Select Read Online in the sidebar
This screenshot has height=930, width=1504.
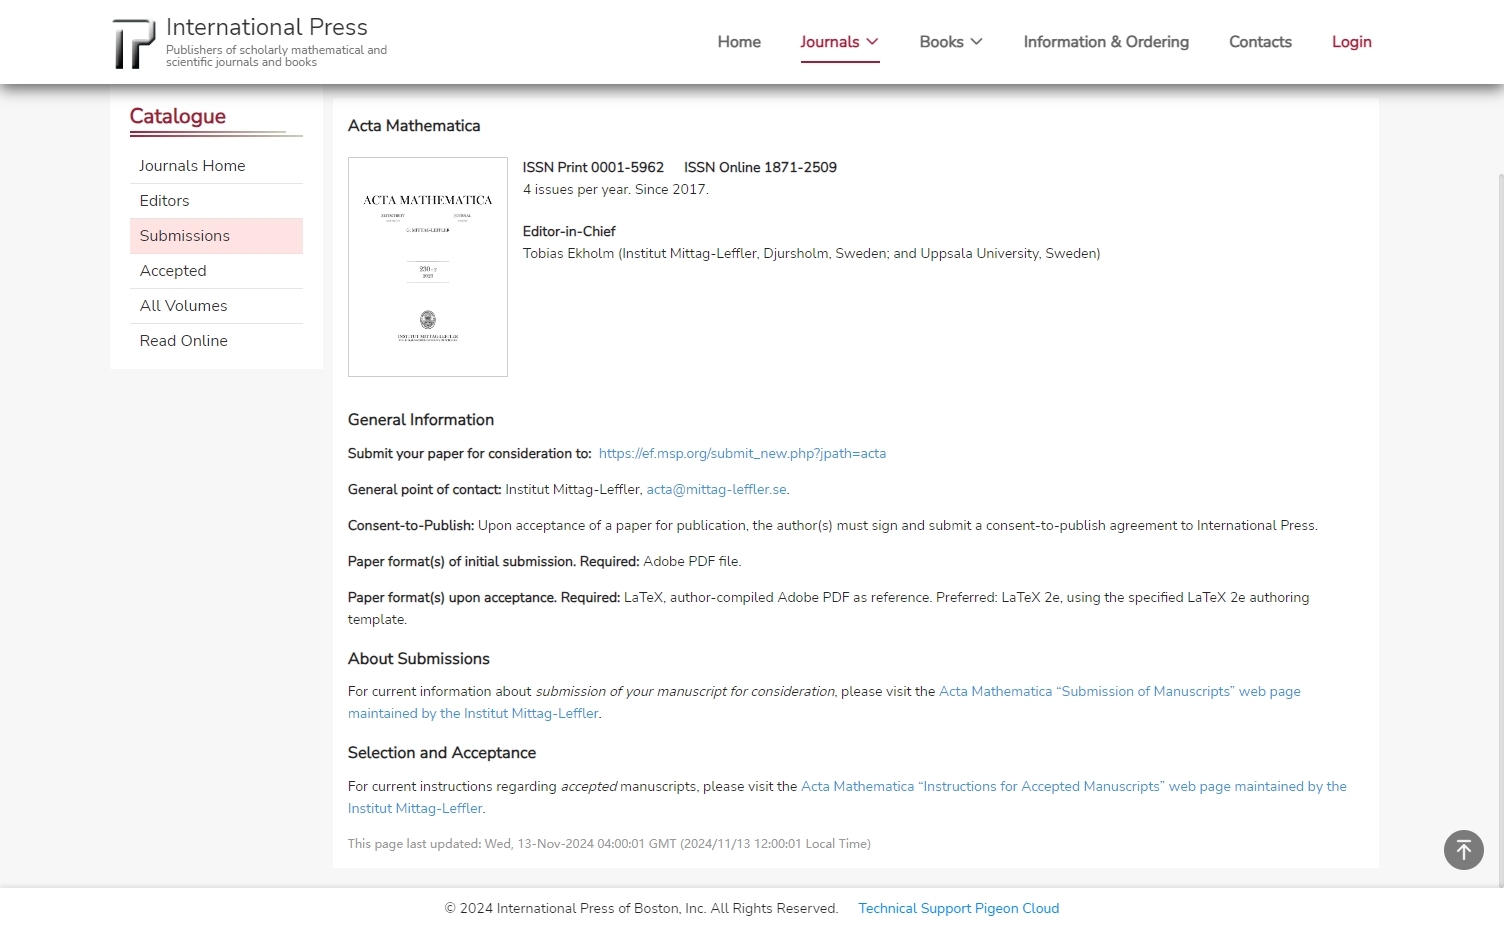216,341
